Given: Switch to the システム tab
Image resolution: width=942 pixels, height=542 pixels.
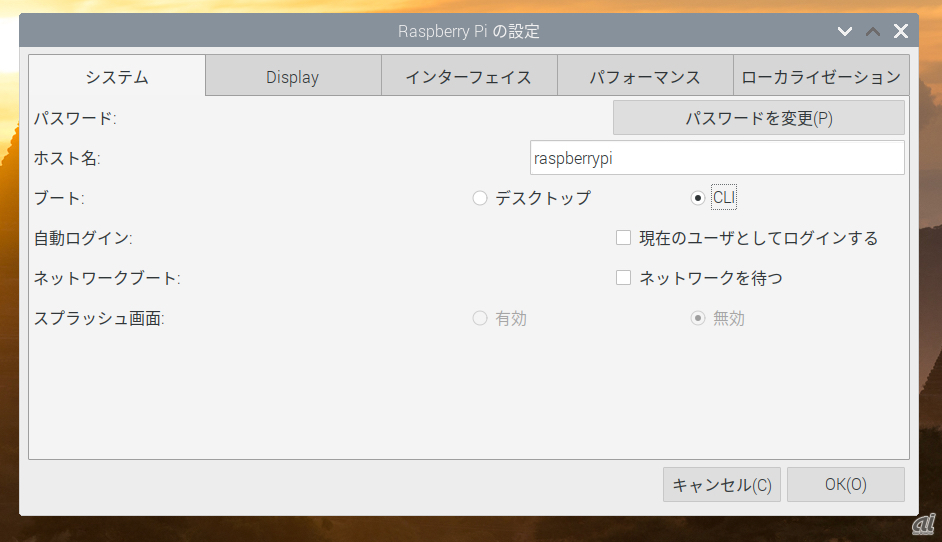Looking at the screenshot, I should 117,76.
